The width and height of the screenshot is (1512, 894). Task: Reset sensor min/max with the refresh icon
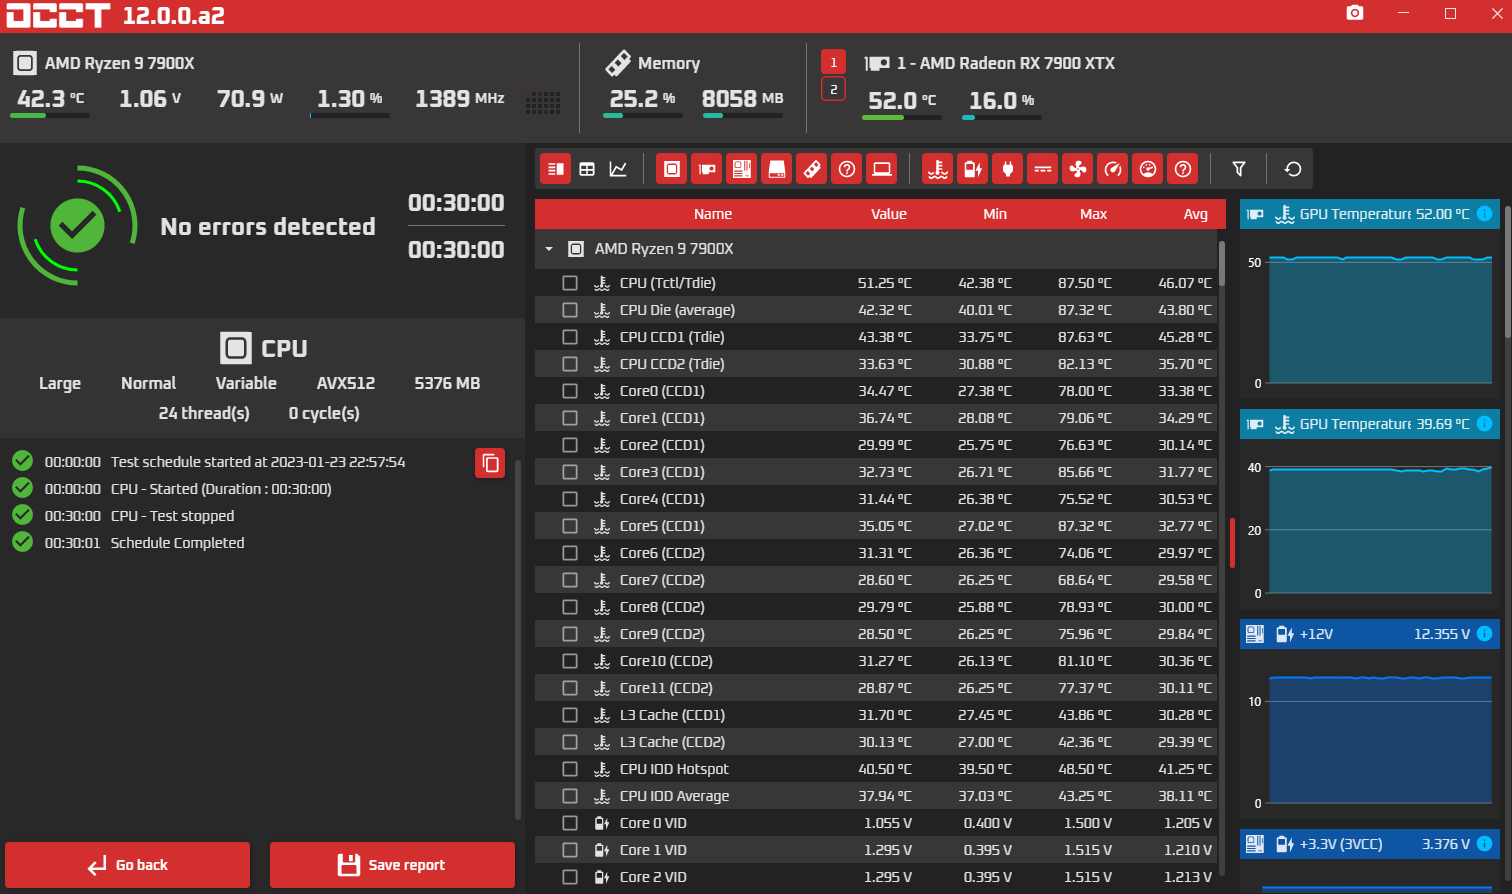[1293, 169]
